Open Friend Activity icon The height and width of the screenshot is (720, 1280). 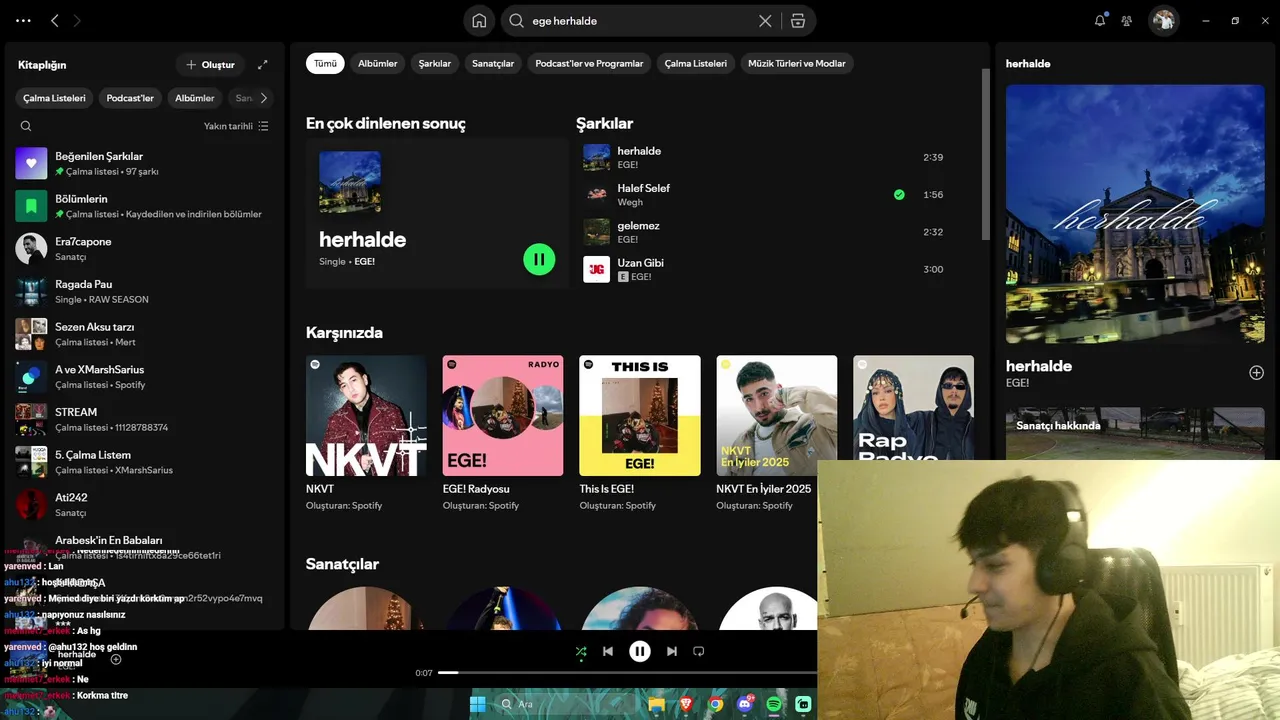pos(1127,20)
